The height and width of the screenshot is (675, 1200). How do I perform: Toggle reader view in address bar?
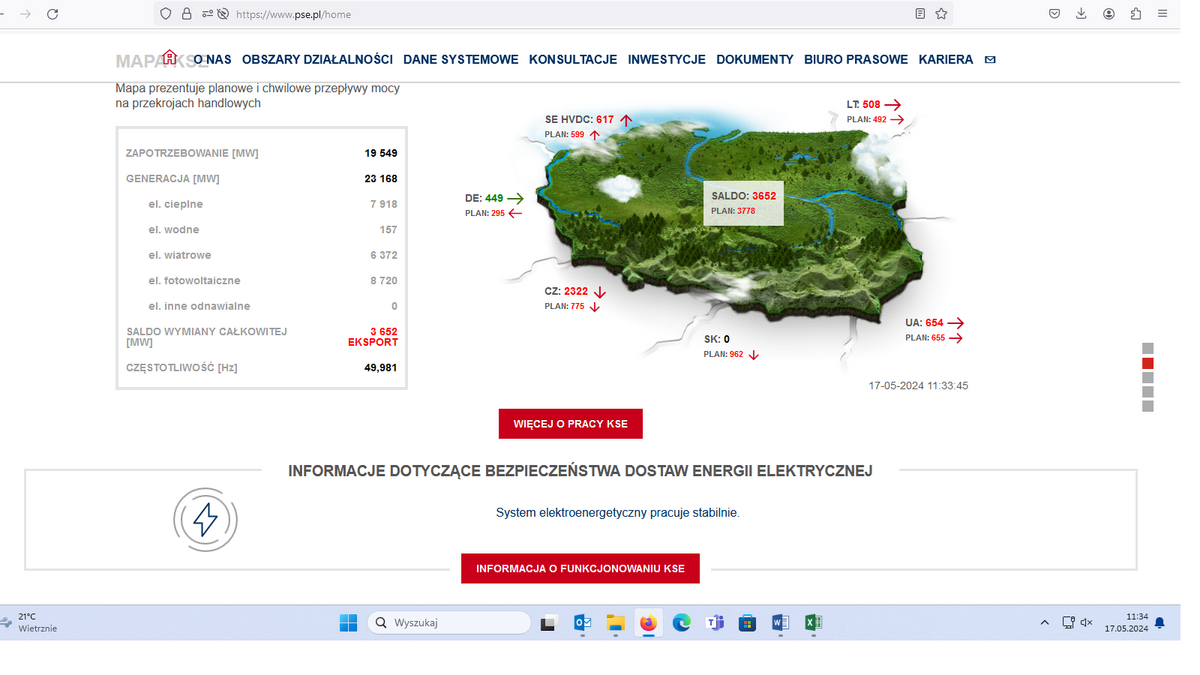(920, 14)
